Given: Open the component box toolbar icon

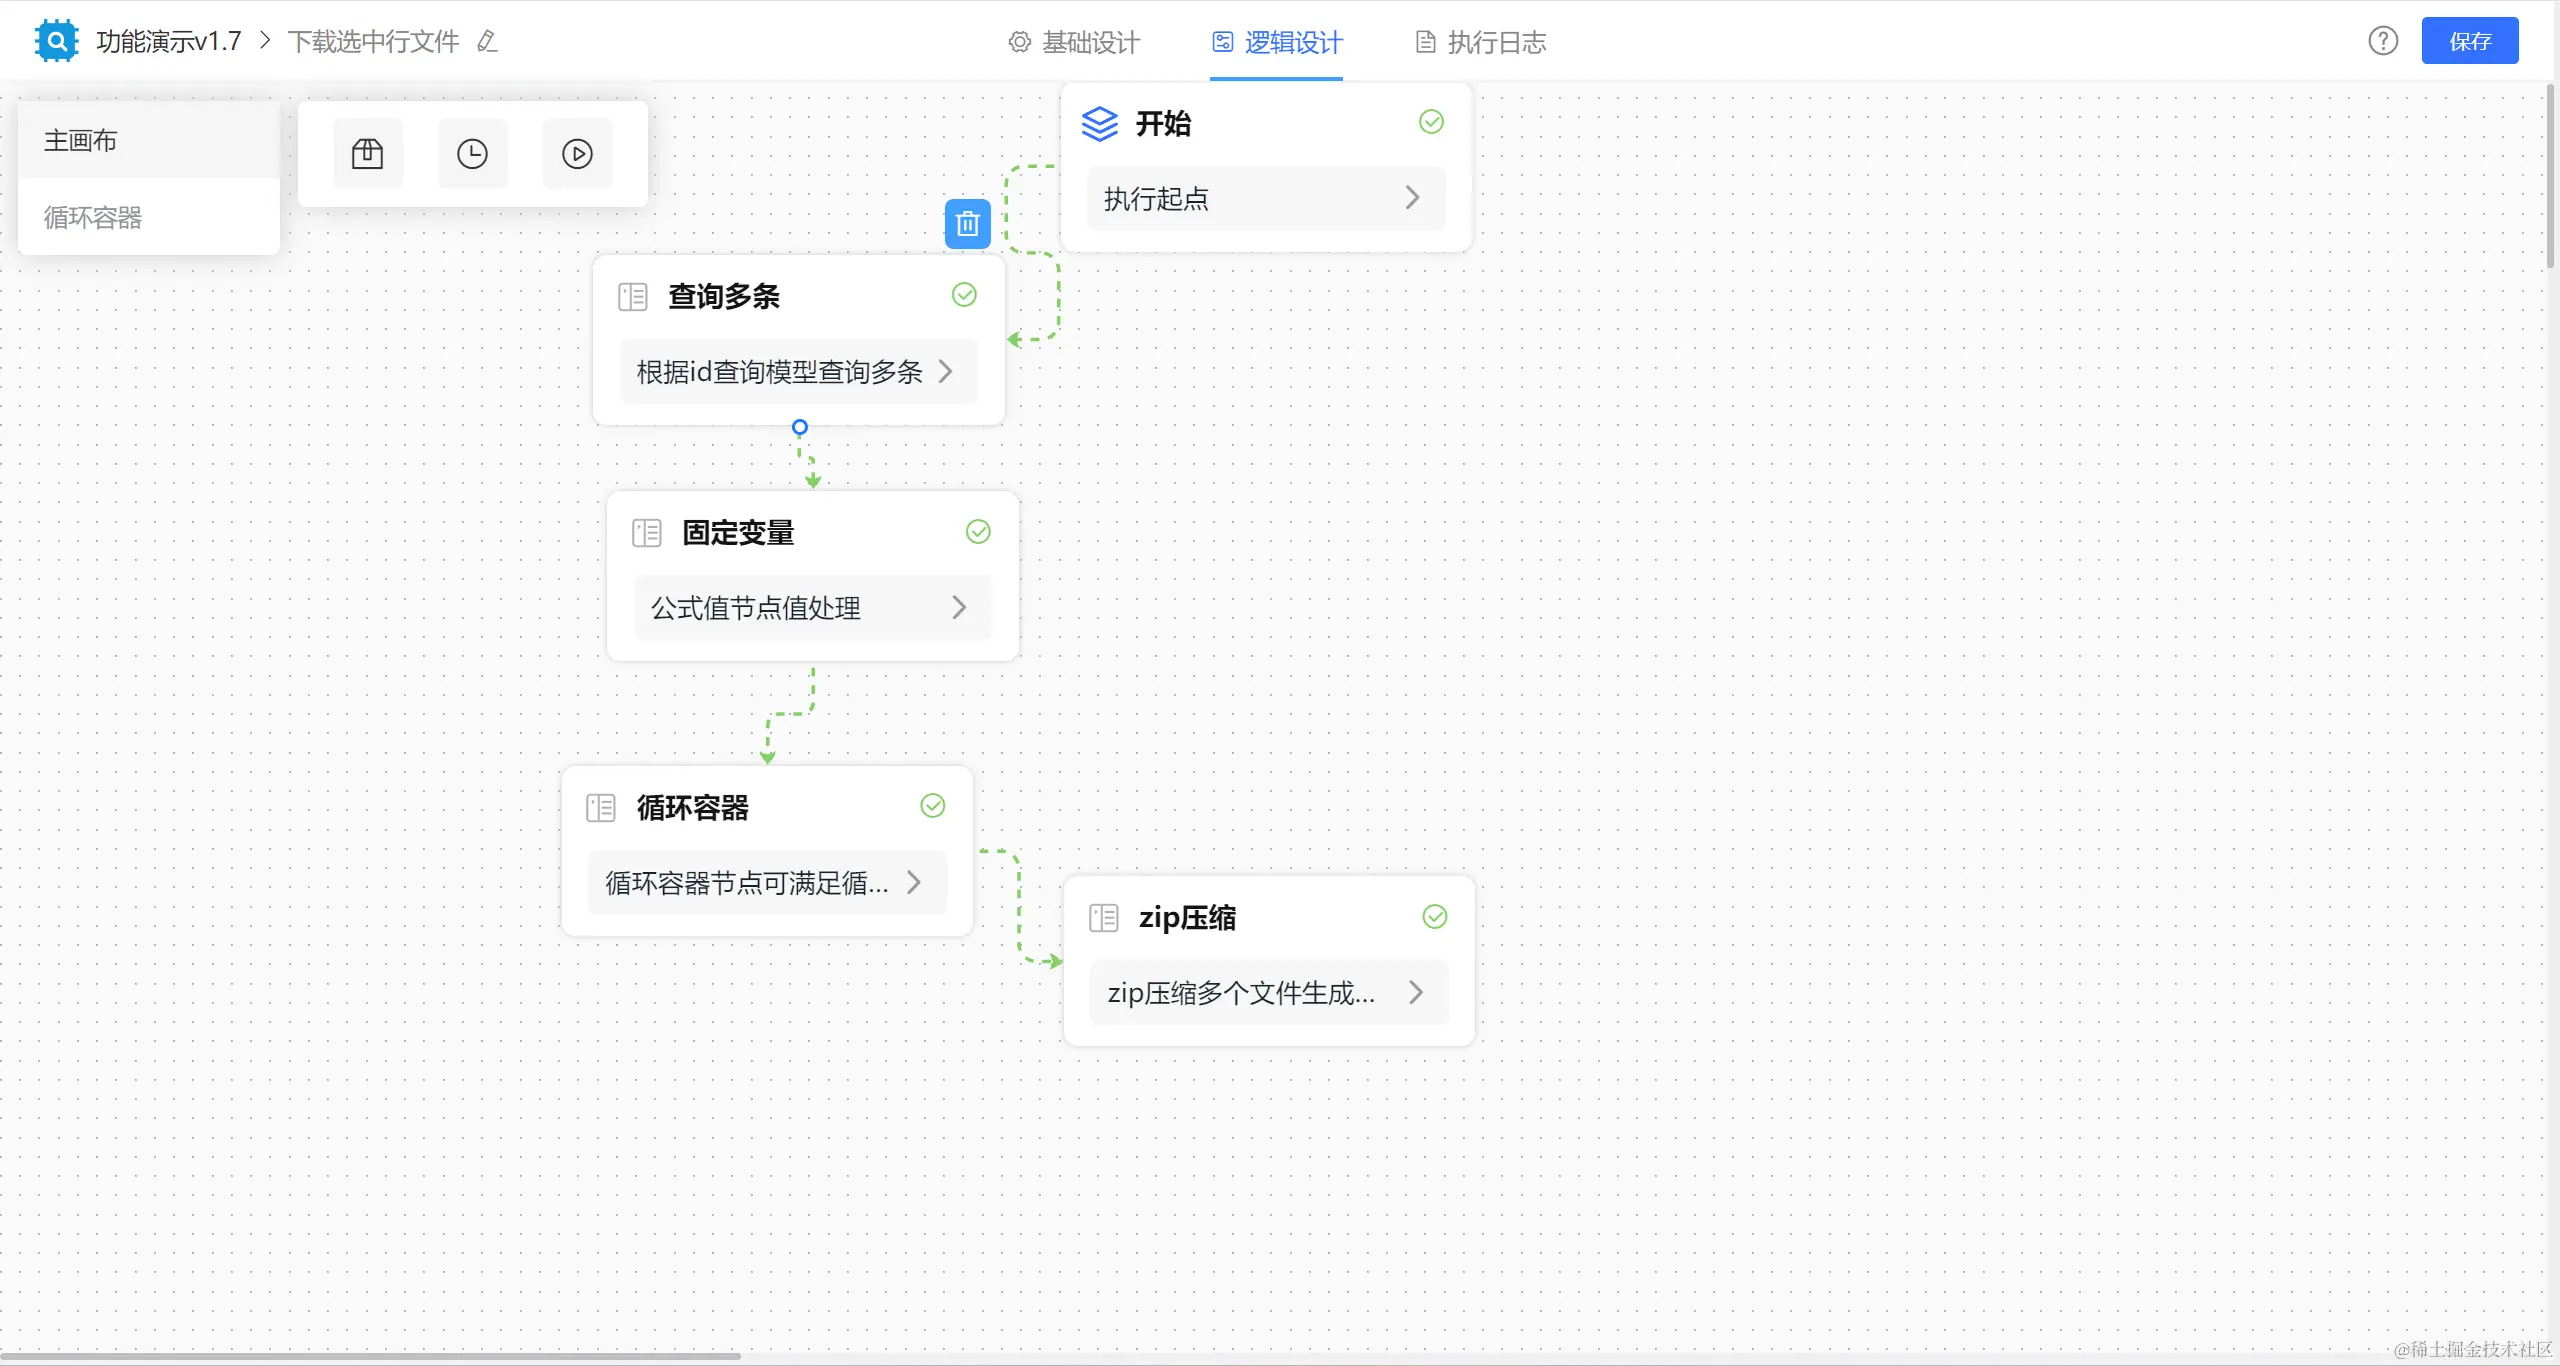Looking at the screenshot, I should coord(367,154).
